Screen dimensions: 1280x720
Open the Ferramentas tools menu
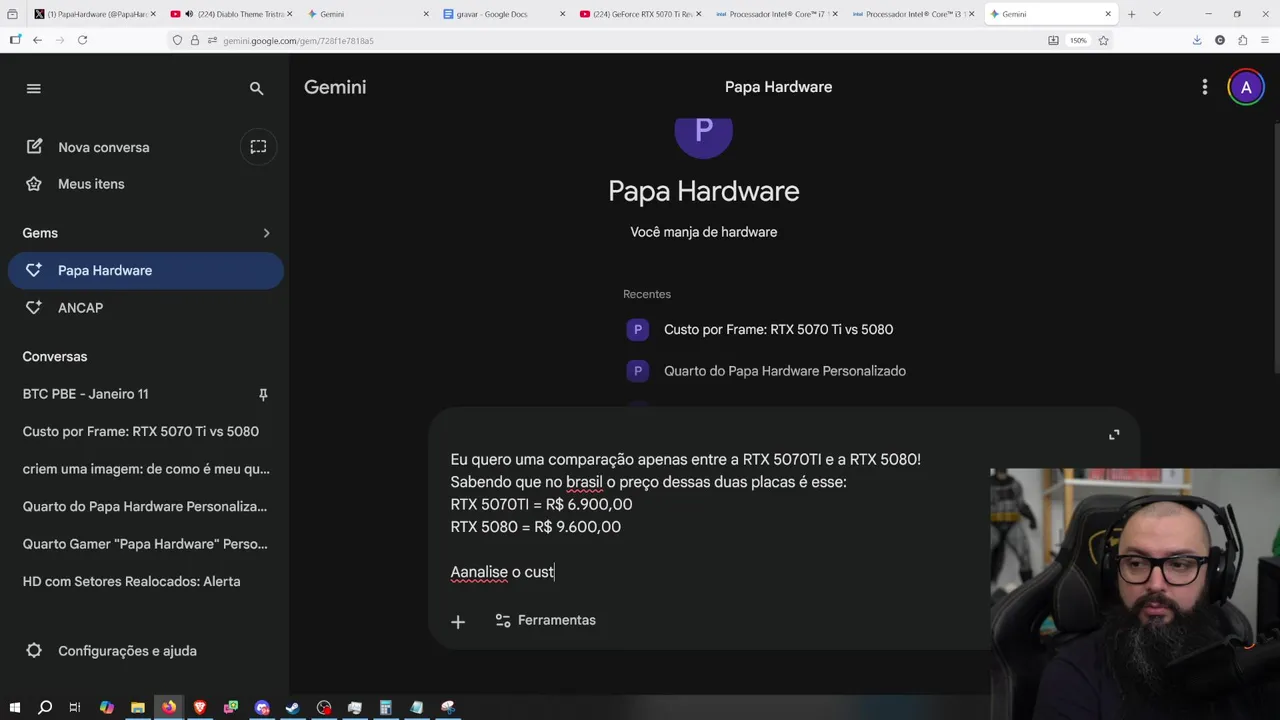coord(545,620)
